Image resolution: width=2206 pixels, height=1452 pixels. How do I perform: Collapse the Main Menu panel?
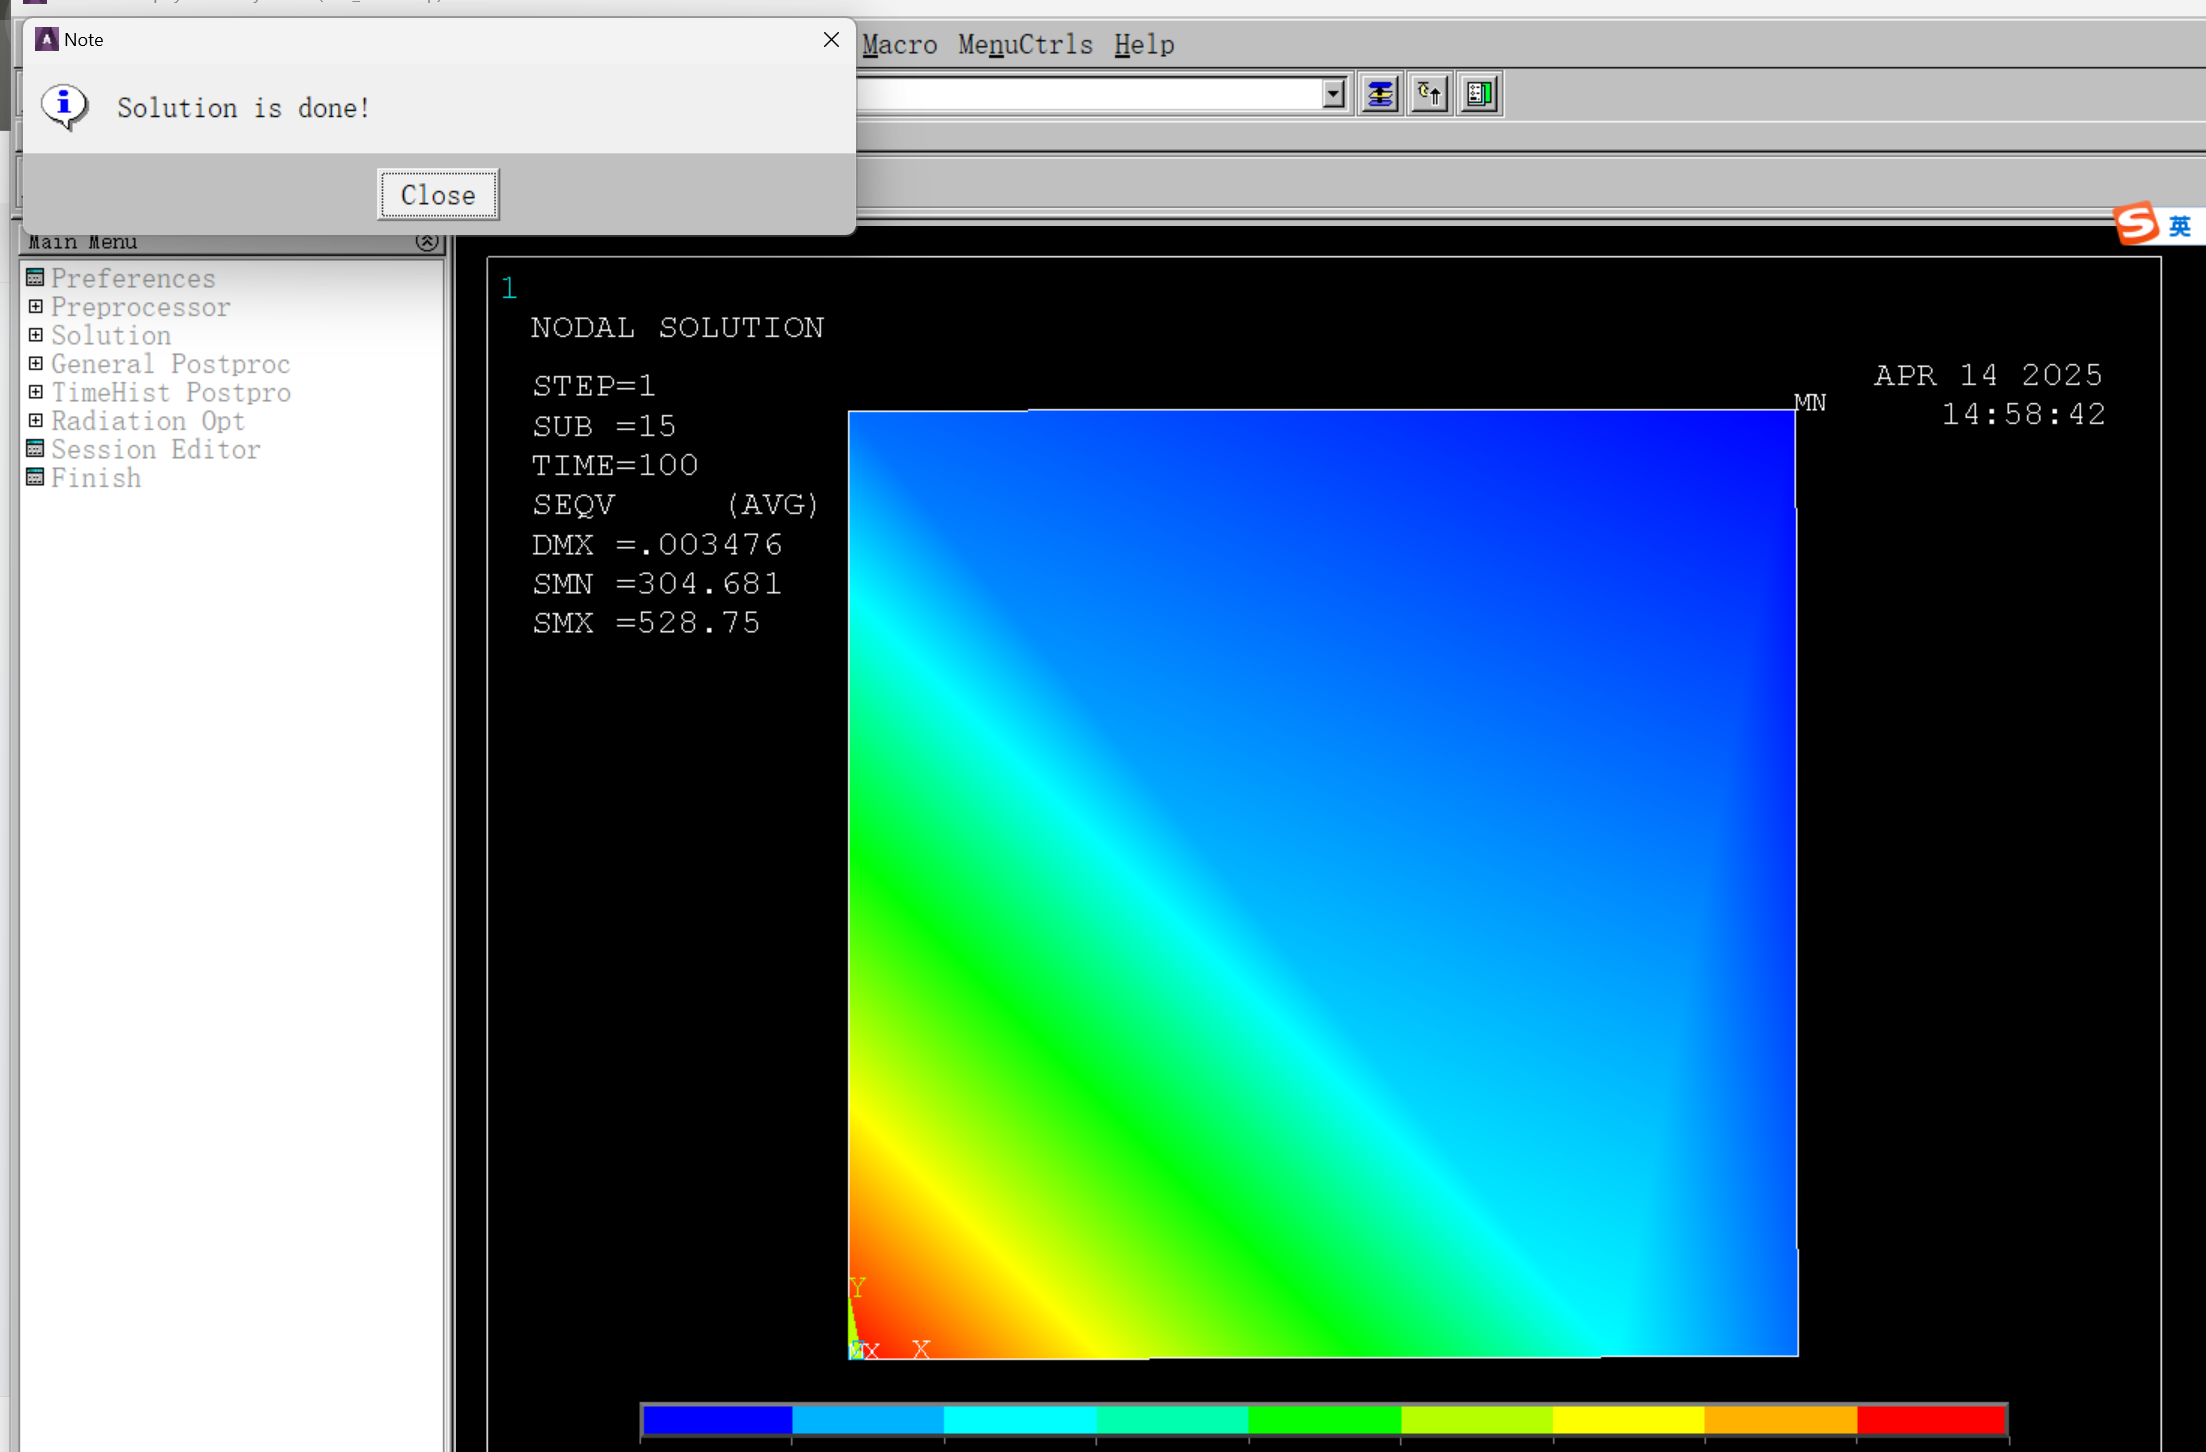coord(427,241)
